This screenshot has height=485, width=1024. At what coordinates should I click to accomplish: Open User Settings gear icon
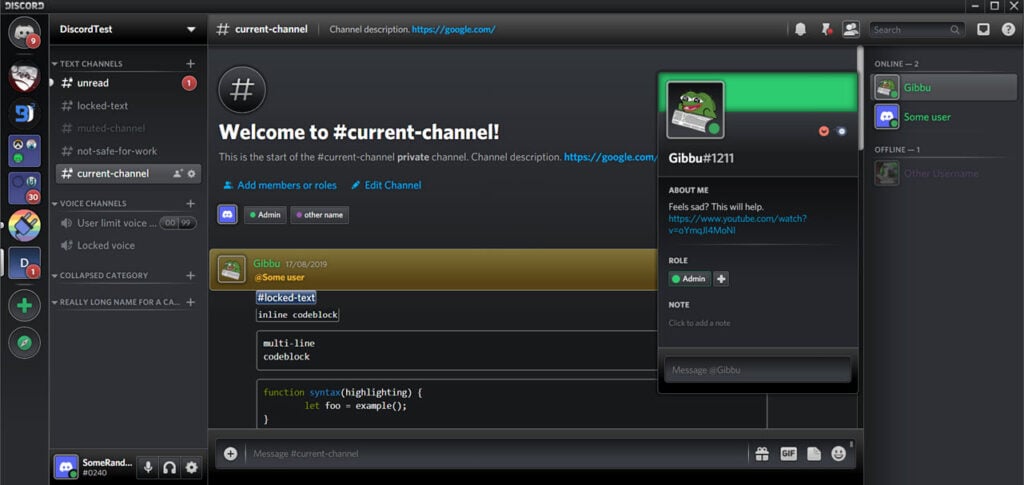[x=191, y=467]
